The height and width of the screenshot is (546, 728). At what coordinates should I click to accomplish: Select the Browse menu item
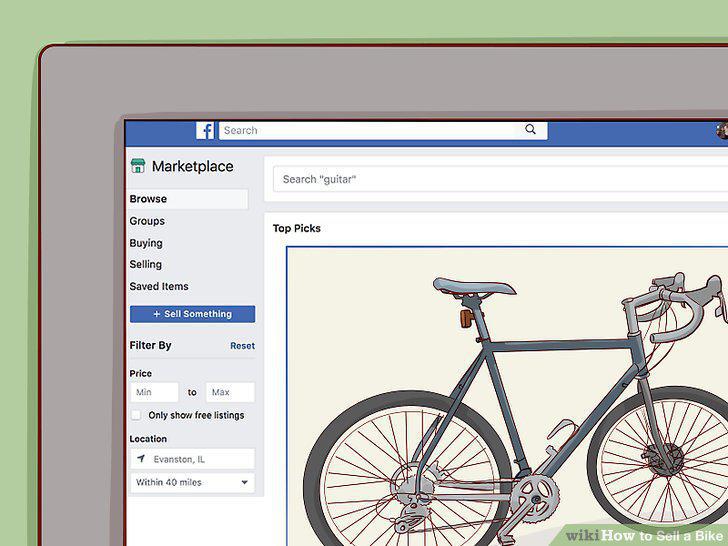point(188,199)
